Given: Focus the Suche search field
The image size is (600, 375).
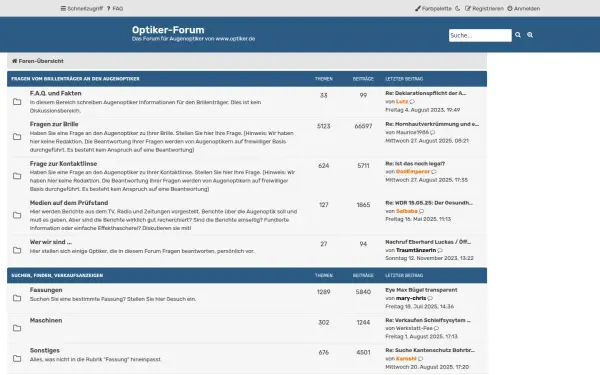Looking at the screenshot, I should 480,35.
